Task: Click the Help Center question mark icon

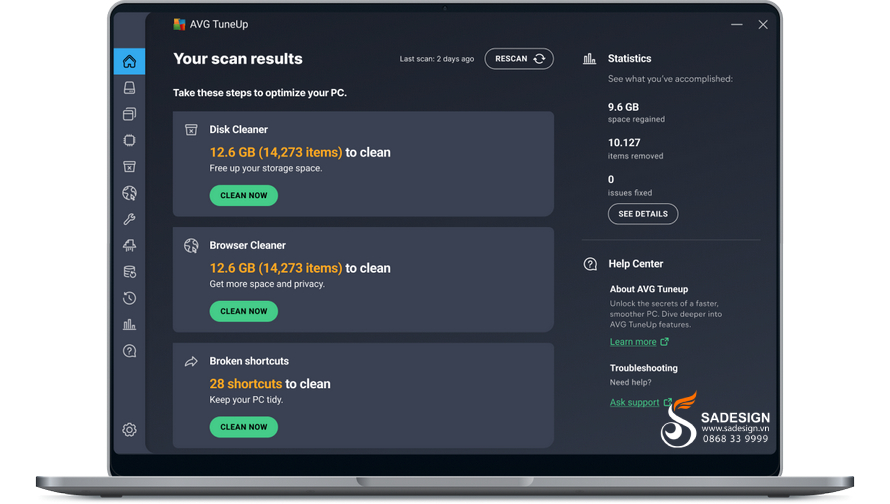Action: (590, 264)
